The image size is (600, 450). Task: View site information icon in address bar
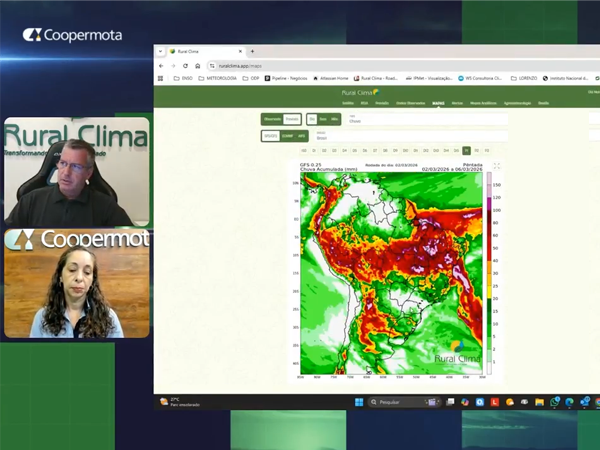212,66
